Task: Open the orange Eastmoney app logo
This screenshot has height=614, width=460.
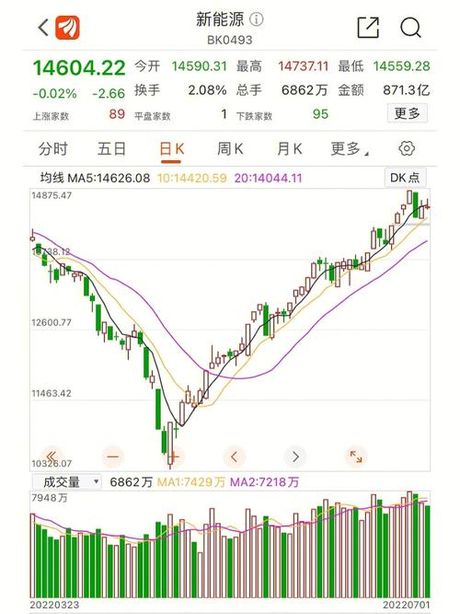Action: [67, 27]
